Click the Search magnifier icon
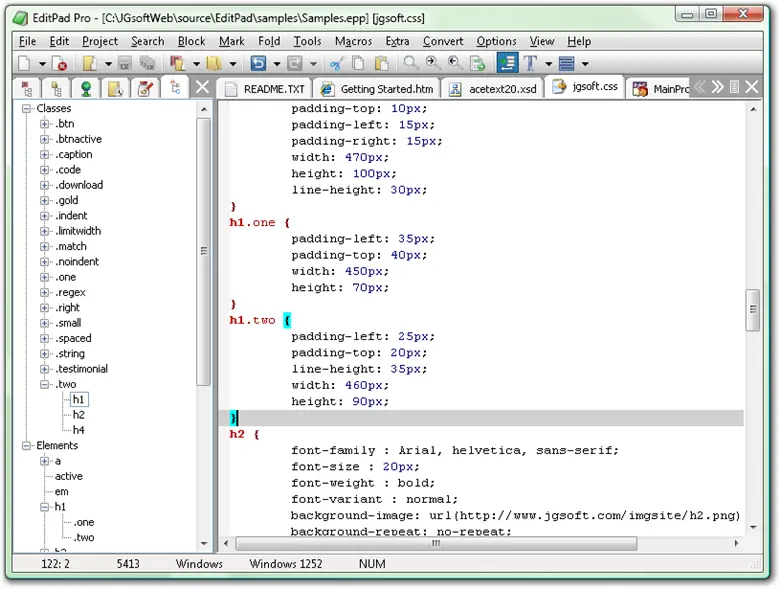The width and height of the screenshot is (780, 589). (x=410, y=63)
